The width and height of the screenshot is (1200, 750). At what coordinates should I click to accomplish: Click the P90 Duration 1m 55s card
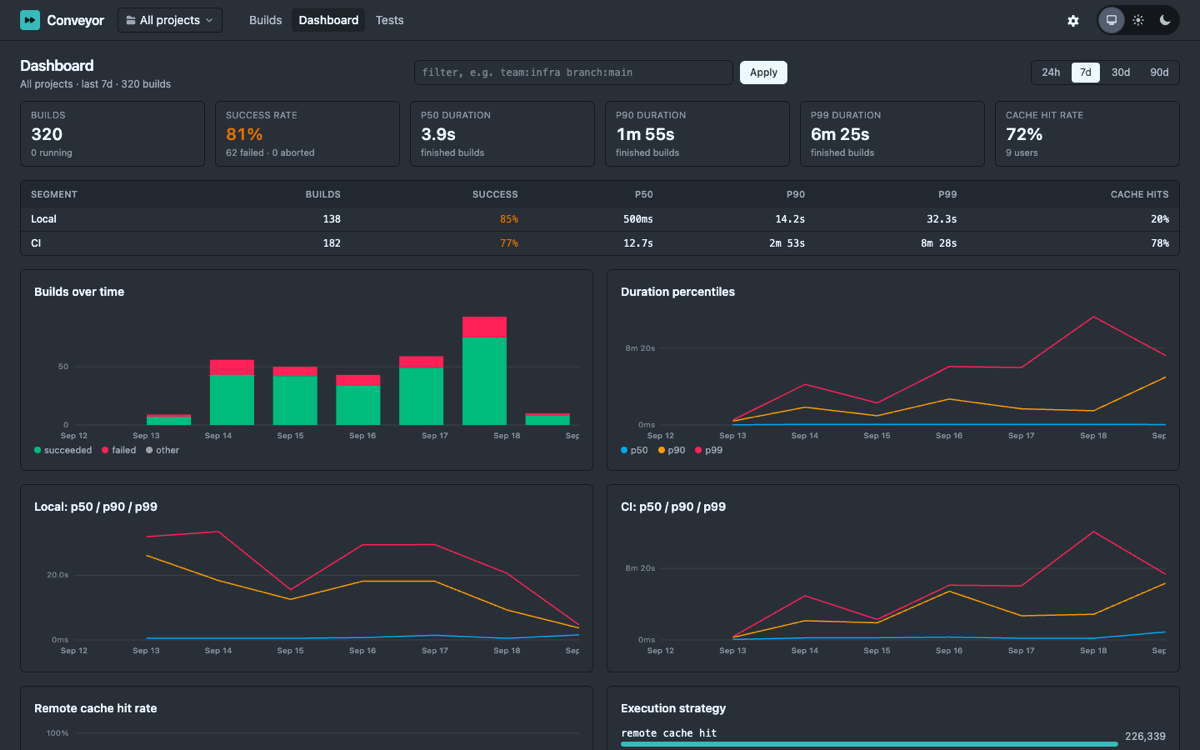tap(697, 134)
